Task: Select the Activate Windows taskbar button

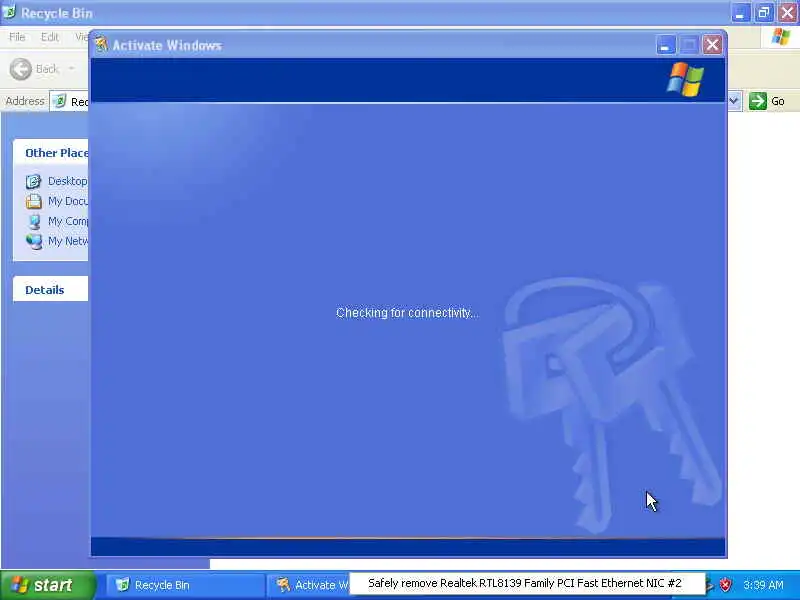Action: (x=308, y=585)
